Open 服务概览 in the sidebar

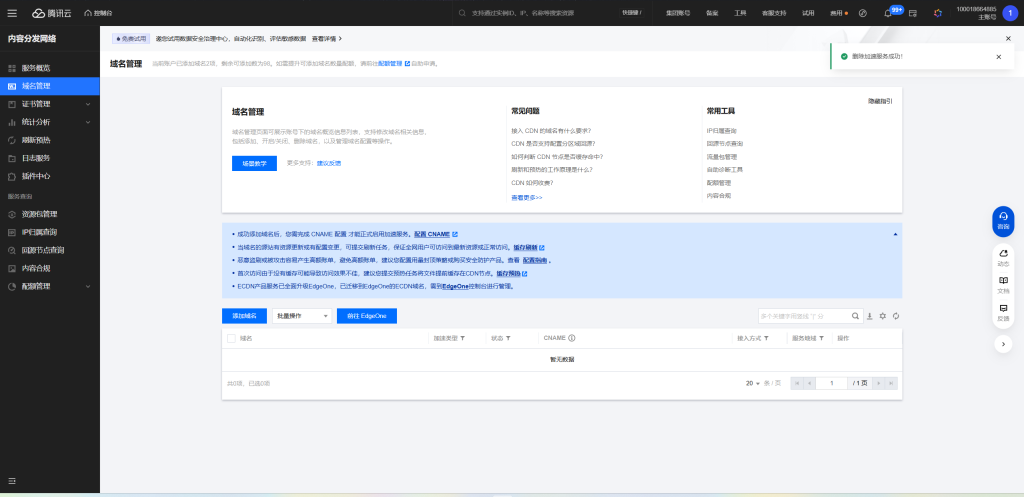click(50, 68)
